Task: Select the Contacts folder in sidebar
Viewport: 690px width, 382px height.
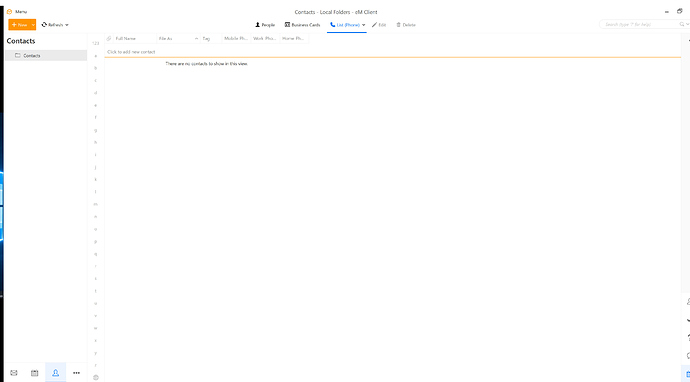Action: (x=46, y=55)
